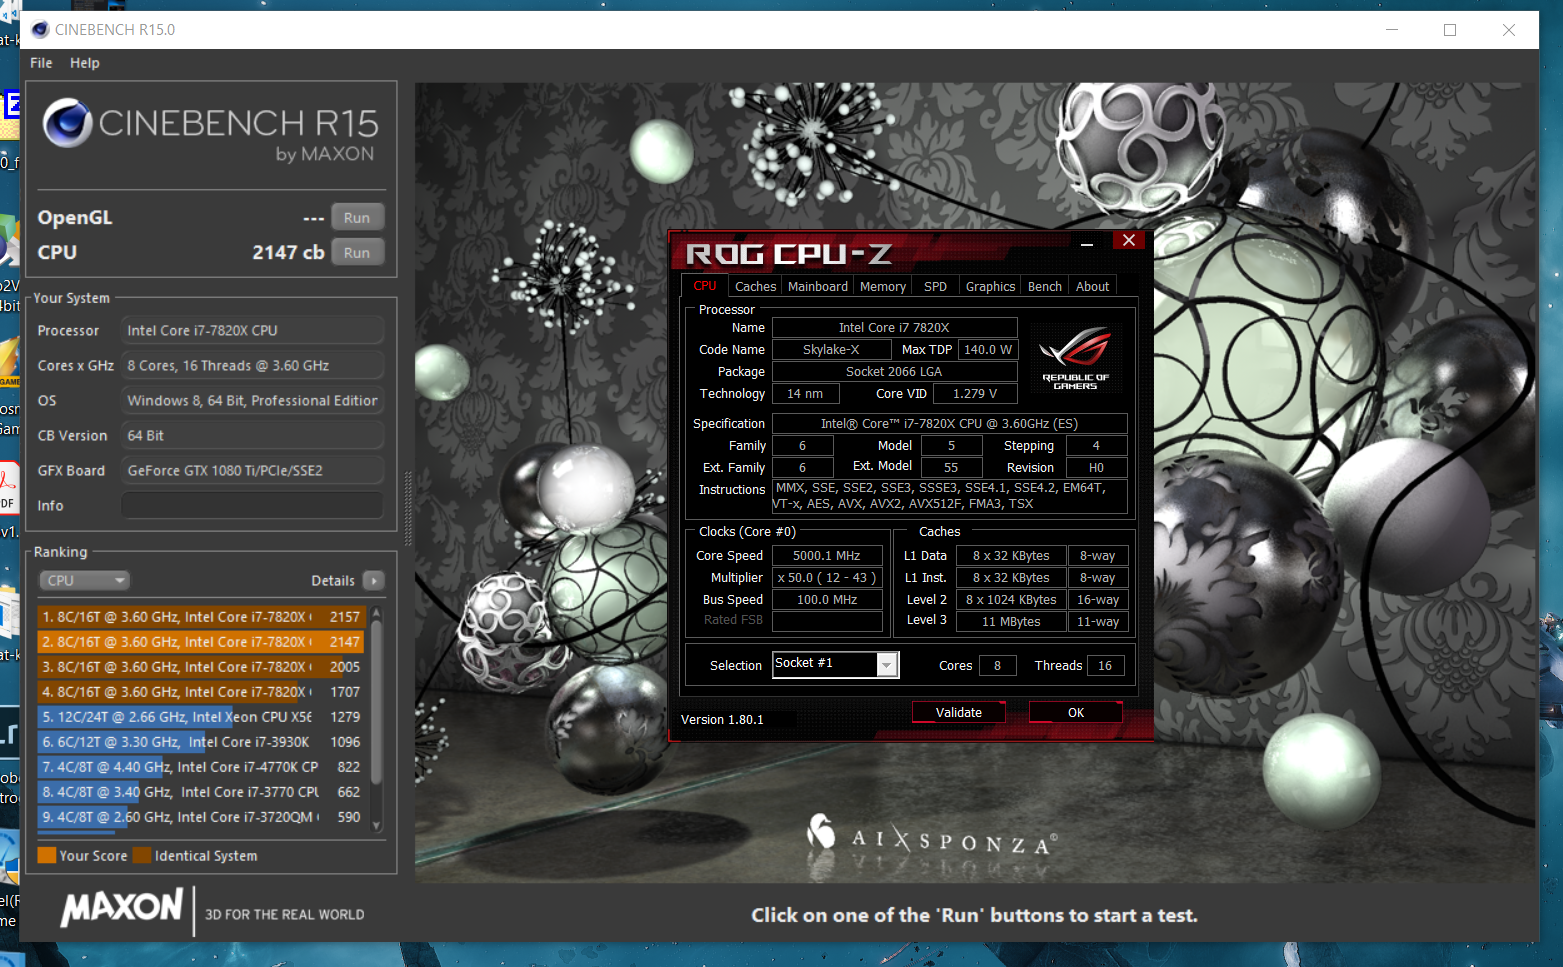Open the CPU ranking dropdown
Screen dimensions: 1563x967
click(84, 581)
